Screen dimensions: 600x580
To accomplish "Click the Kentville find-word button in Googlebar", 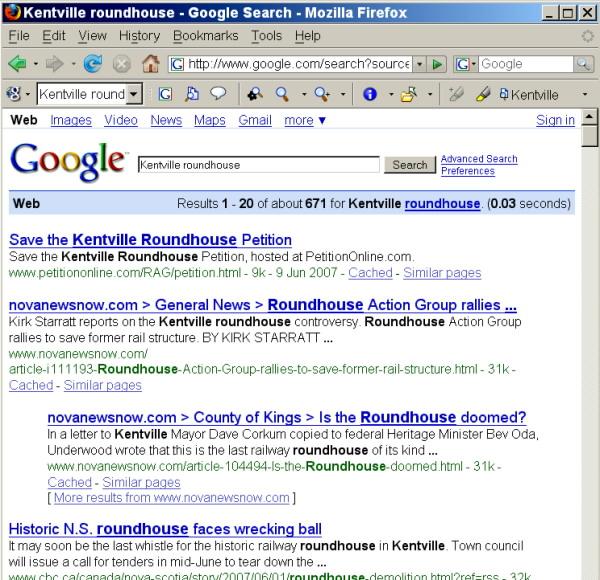I will pyautogui.click(x=529, y=94).
